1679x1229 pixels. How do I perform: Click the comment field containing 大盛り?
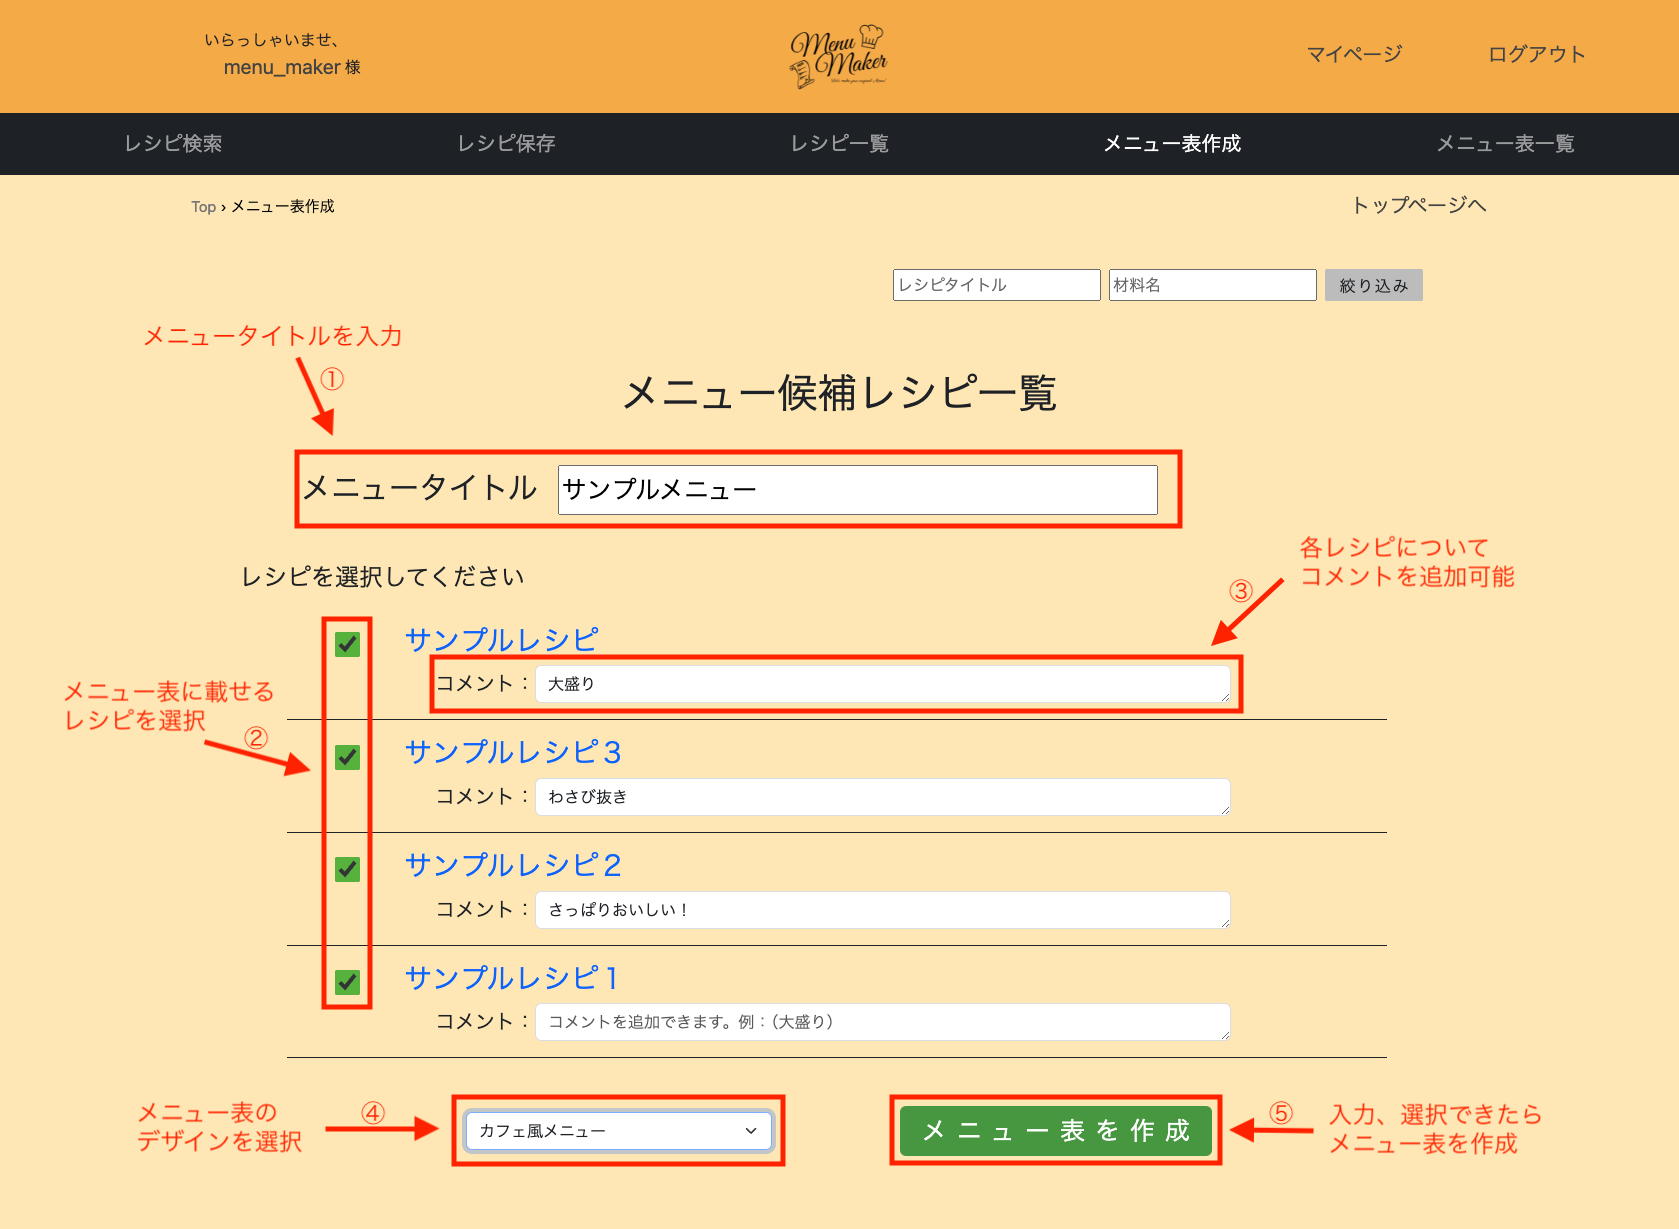(x=883, y=684)
